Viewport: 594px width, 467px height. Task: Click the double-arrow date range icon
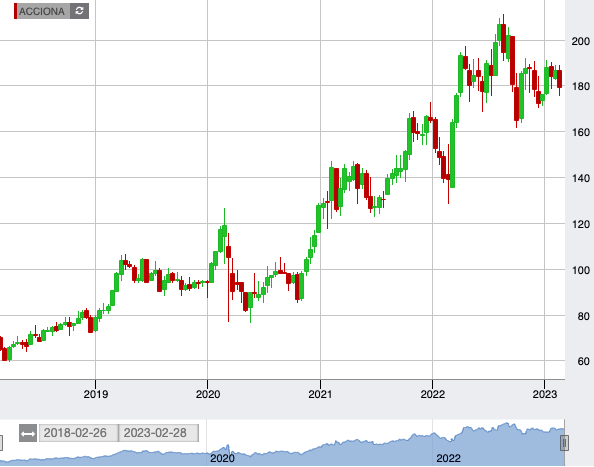28,433
